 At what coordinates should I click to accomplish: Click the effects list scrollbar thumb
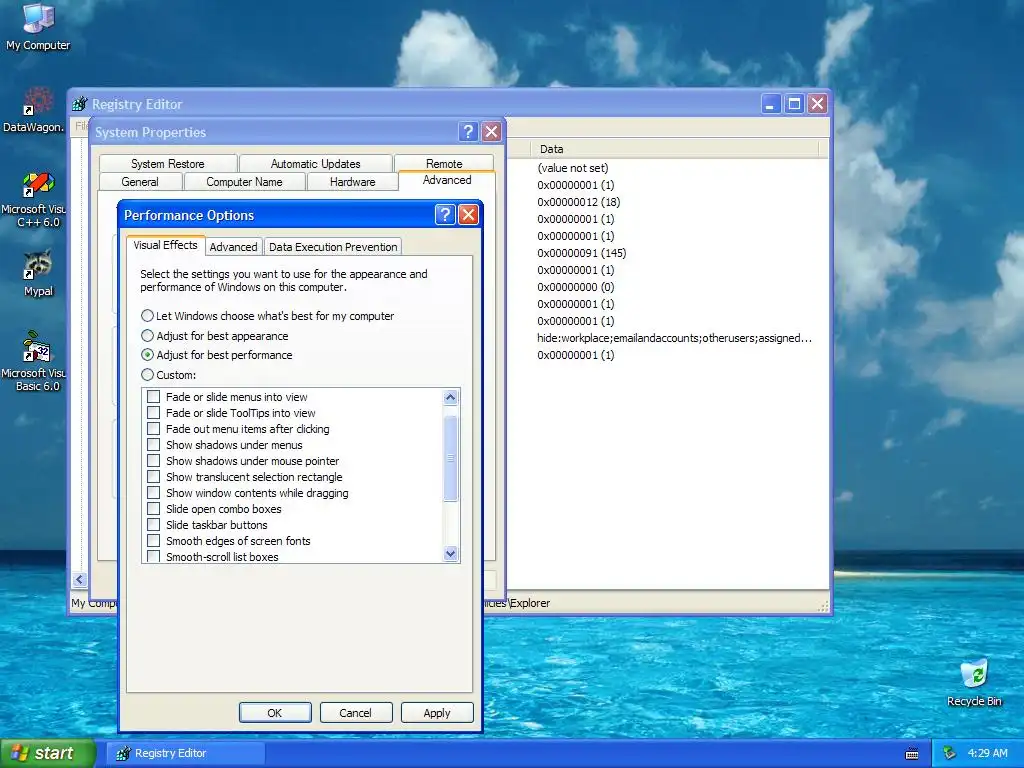point(450,458)
